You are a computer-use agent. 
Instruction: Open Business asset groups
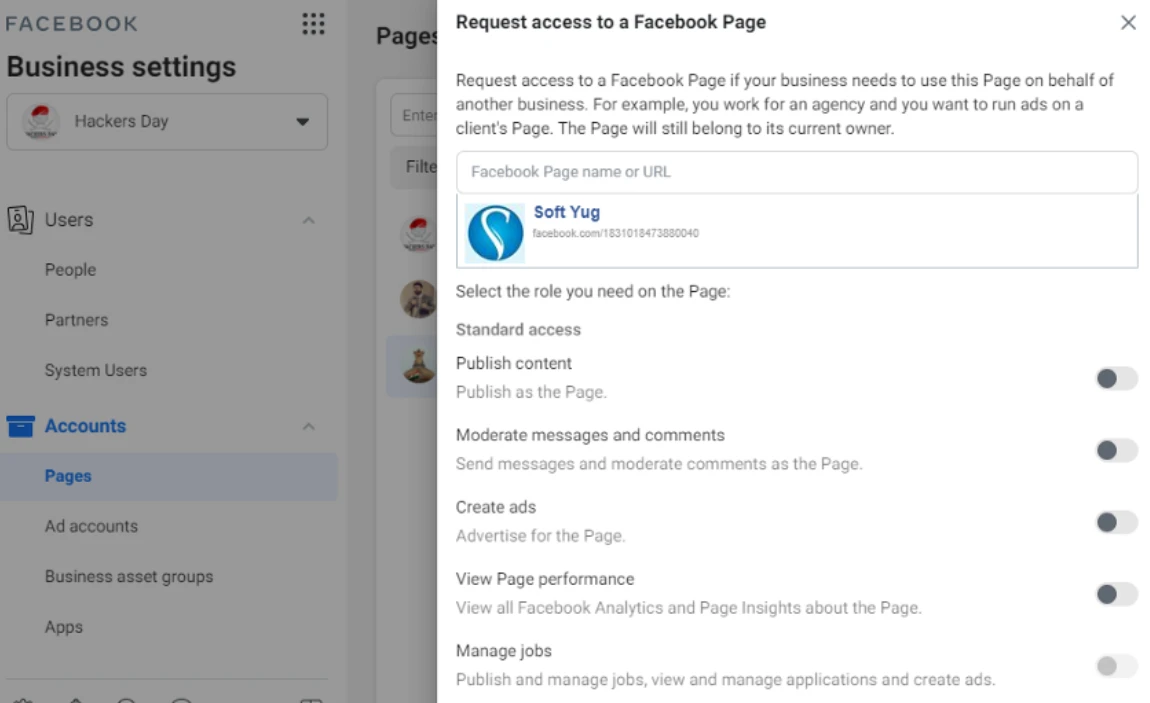129,577
